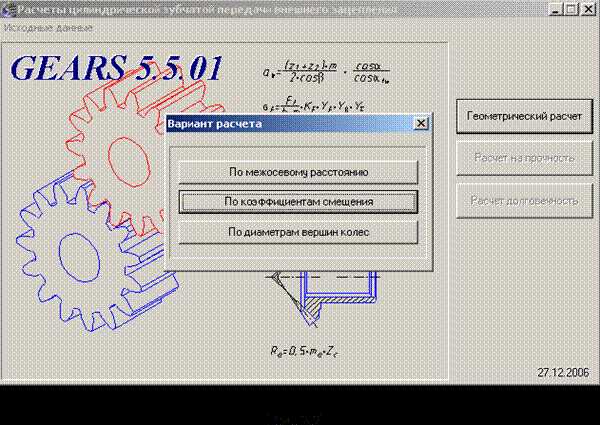Select "По коэффициентам смещения" option
Screen dimensions: 600x425
coord(298,201)
